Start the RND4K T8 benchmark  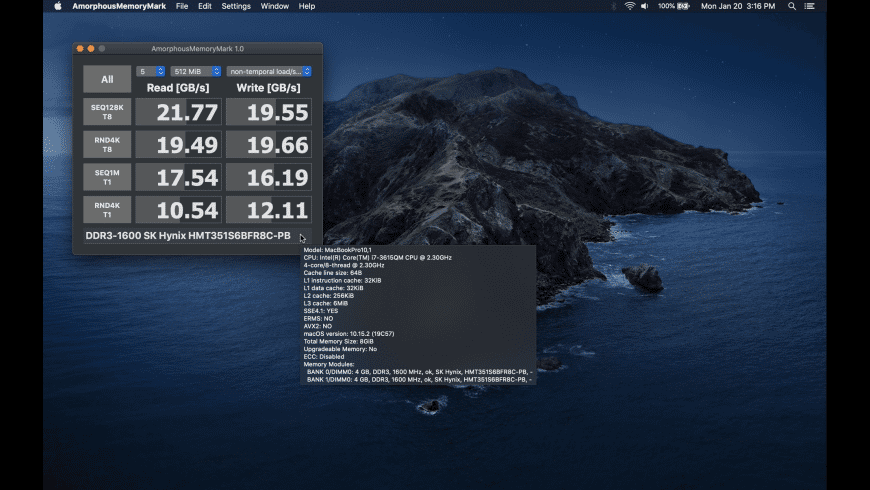(x=107, y=145)
